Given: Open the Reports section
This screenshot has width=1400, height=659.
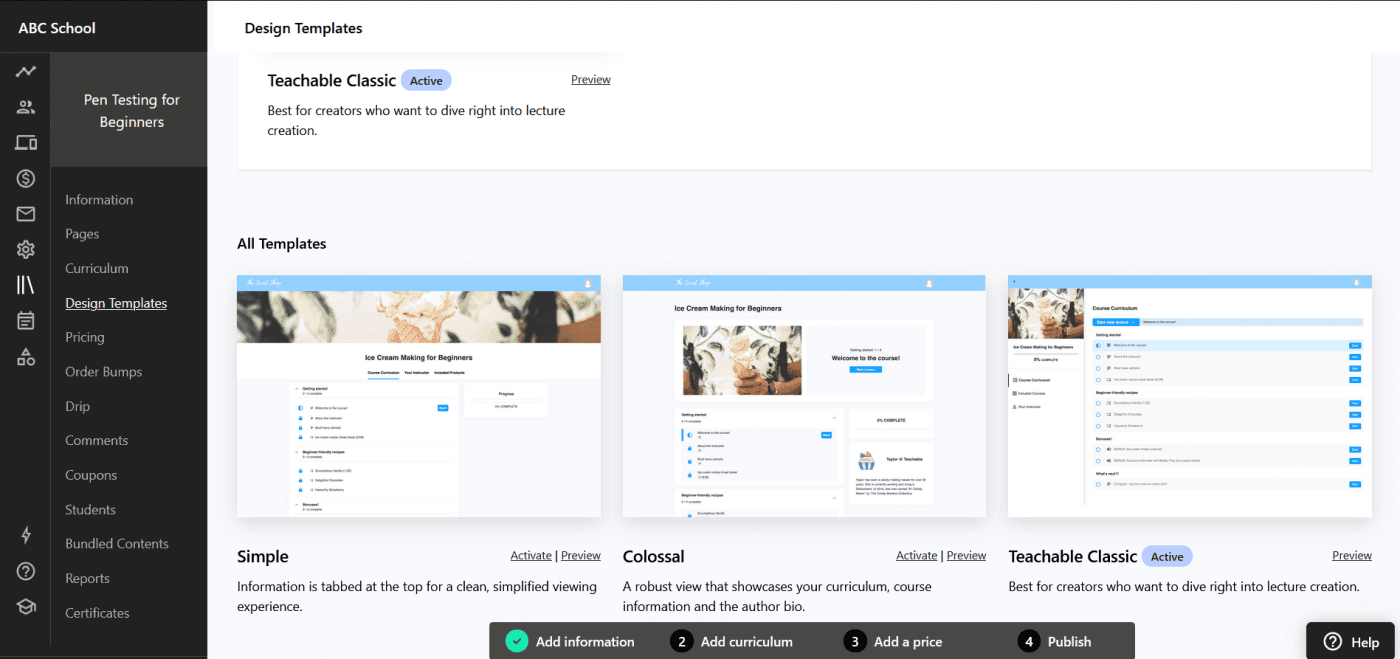Looking at the screenshot, I should [x=87, y=578].
